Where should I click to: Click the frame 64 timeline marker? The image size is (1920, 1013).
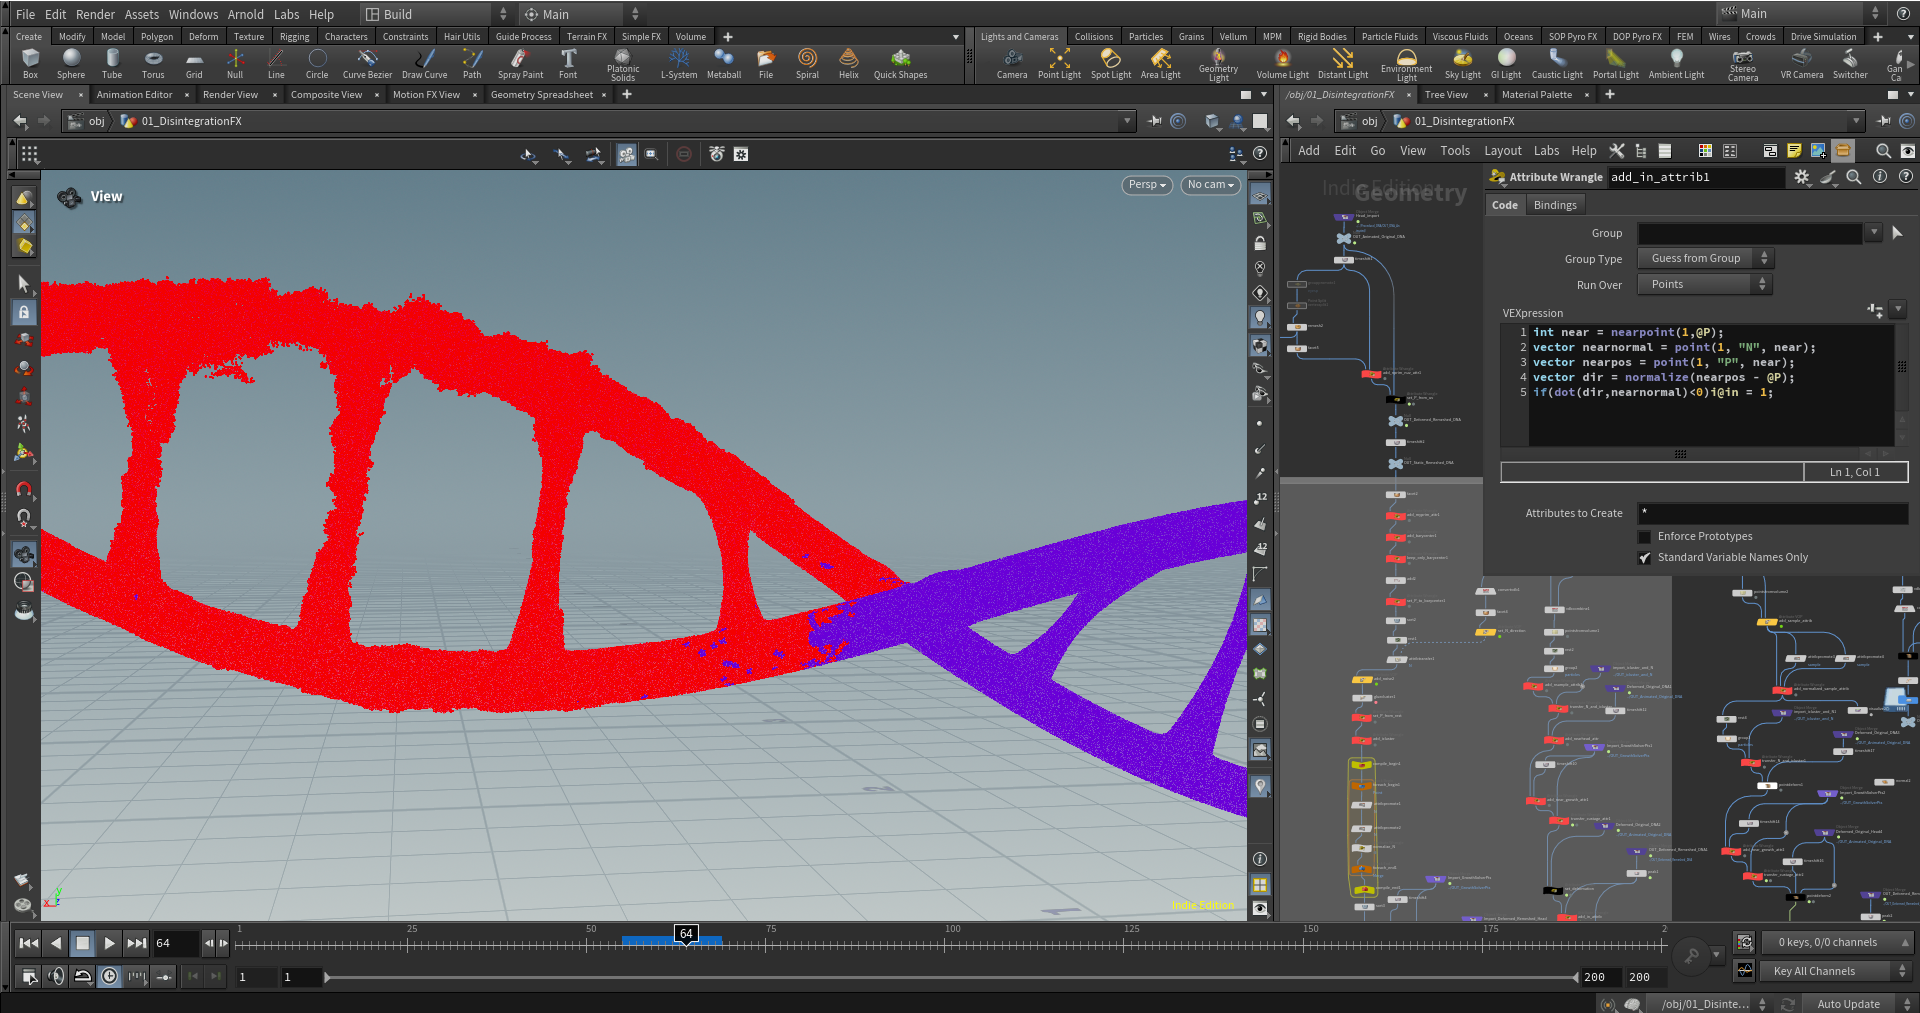(x=686, y=934)
